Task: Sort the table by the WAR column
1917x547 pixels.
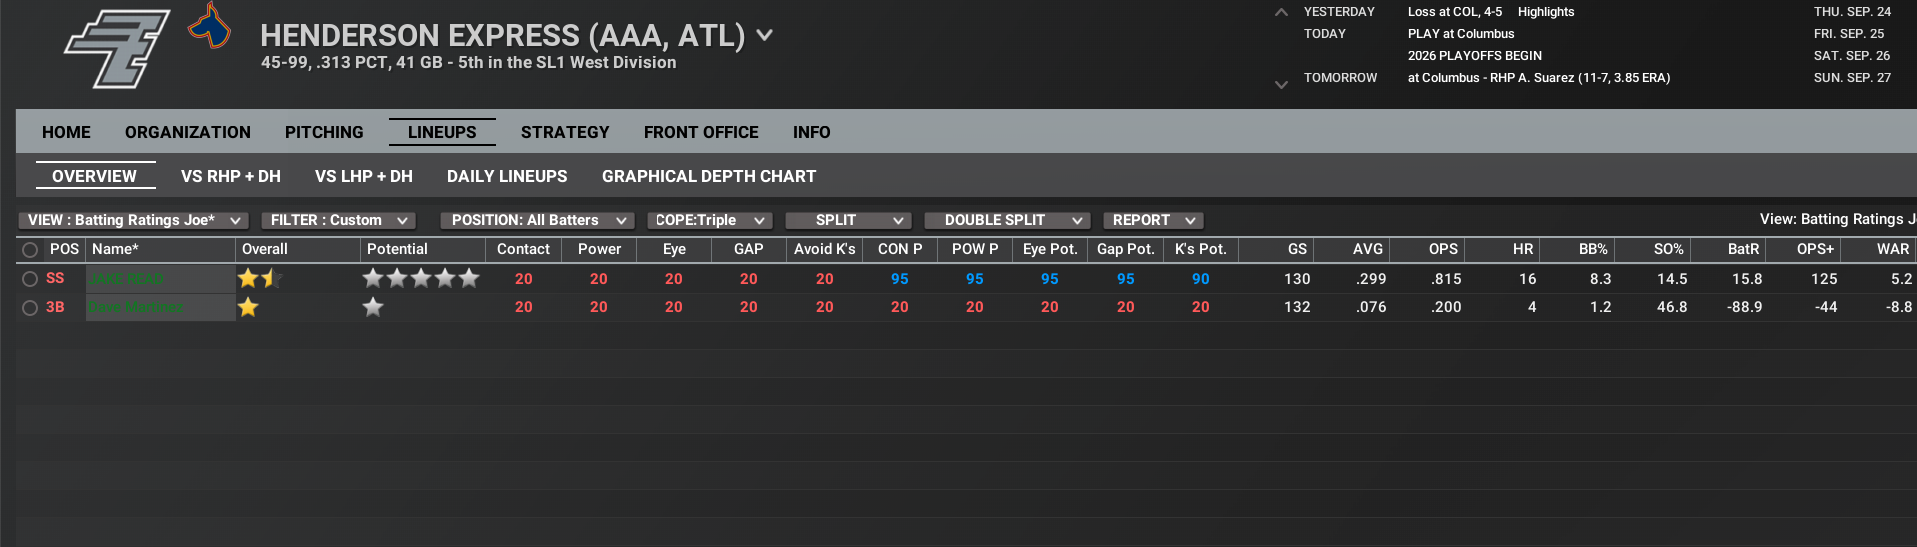Action: (1892, 249)
